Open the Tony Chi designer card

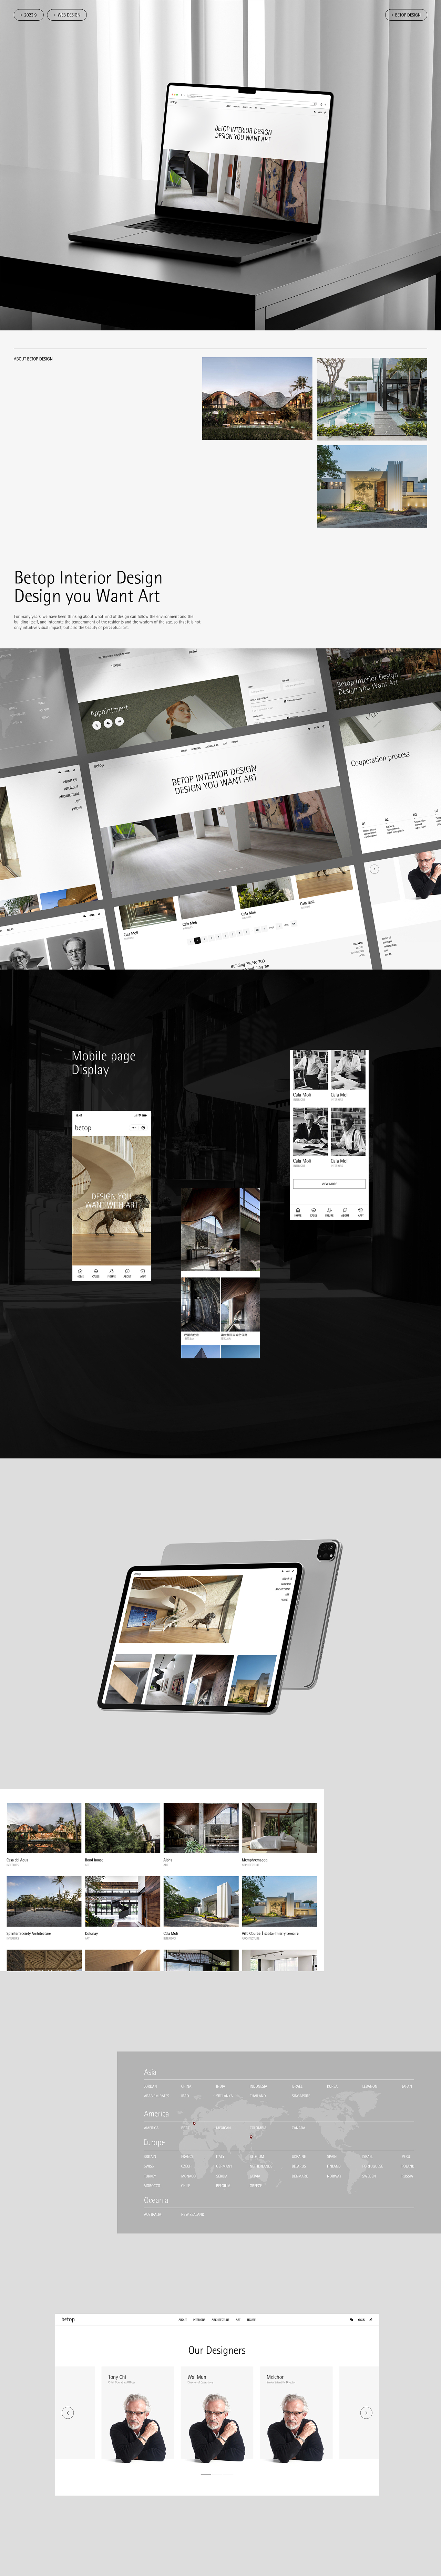click(138, 2415)
